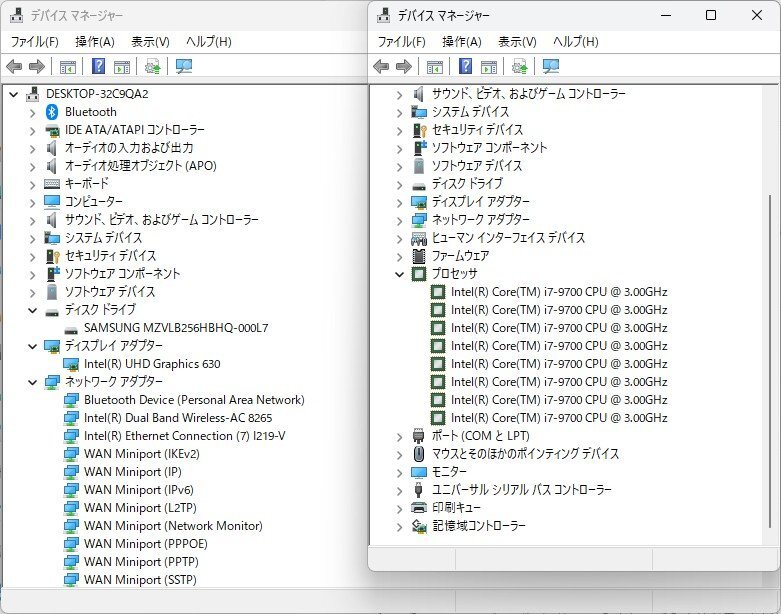The image size is (781, 614).
Task: Select the セキュリティ デバイス icon in right window
Action: coord(419,130)
